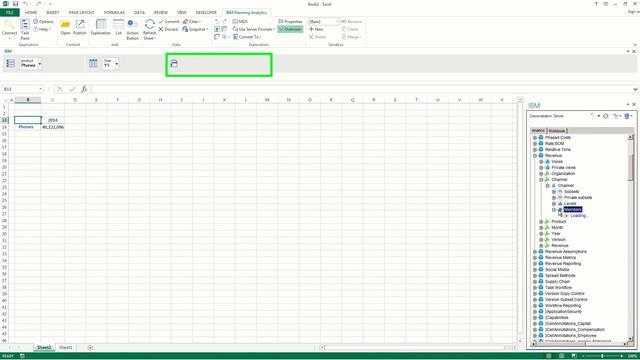Viewport: 640px width, 360px height.
Task: Switch to the HOME ribbon tab
Action: [31, 13]
